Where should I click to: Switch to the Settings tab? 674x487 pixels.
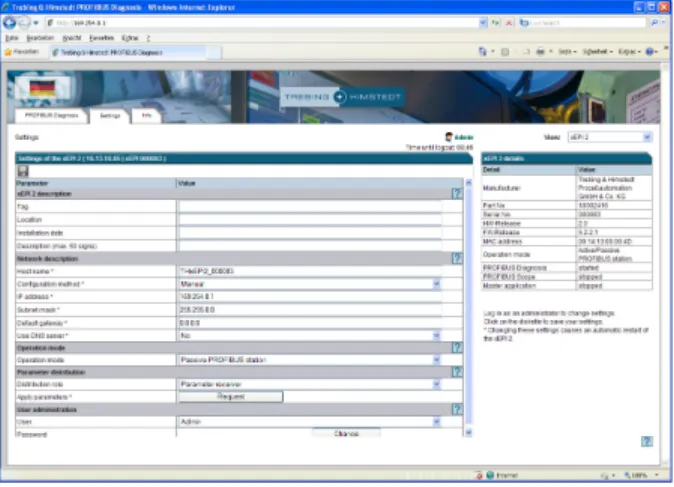pos(110,116)
